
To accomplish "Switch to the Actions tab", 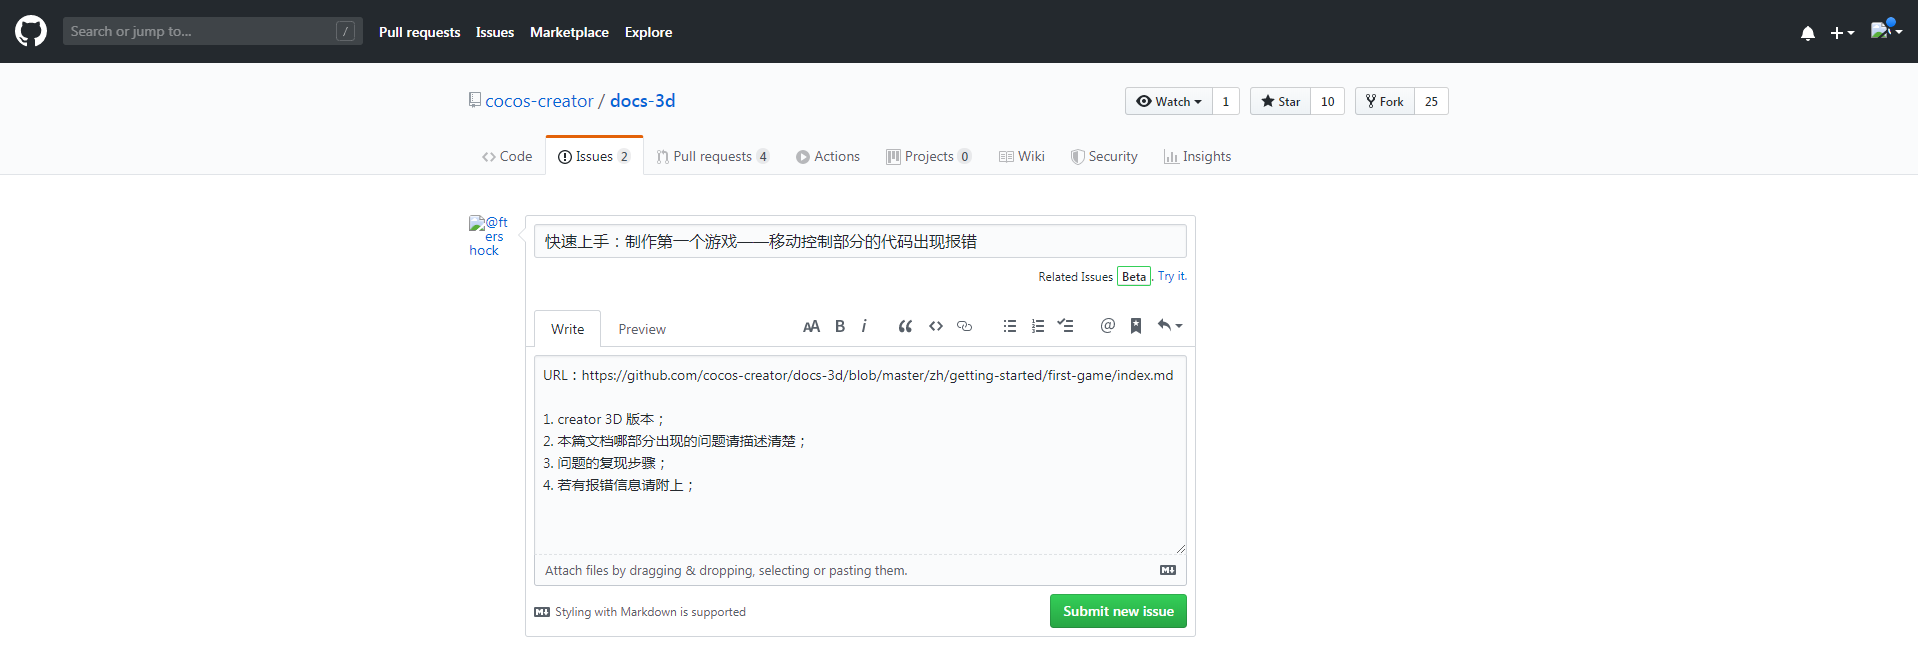I will (x=828, y=156).
